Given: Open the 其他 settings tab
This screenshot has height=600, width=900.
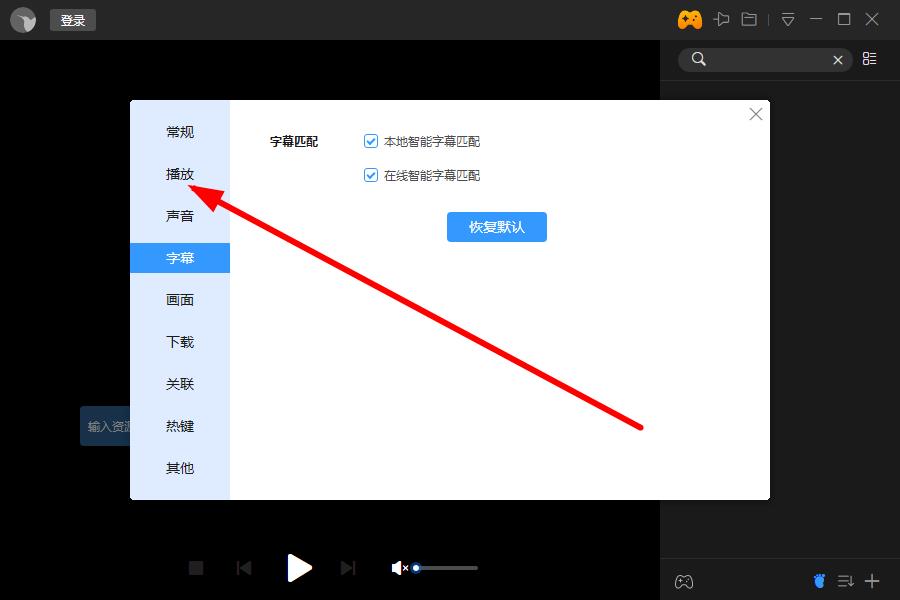Looking at the screenshot, I should pyautogui.click(x=180, y=468).
